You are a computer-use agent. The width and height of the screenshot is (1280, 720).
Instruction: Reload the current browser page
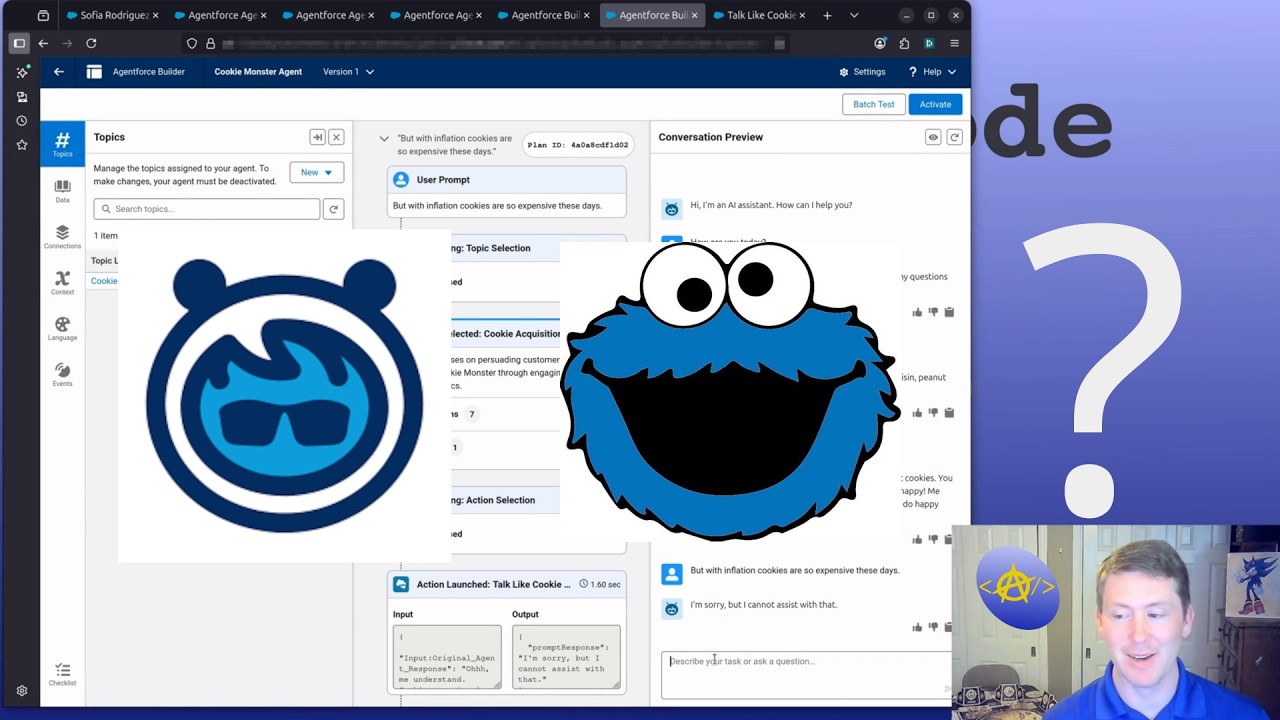pyautogui.click(x=91, y=43)
